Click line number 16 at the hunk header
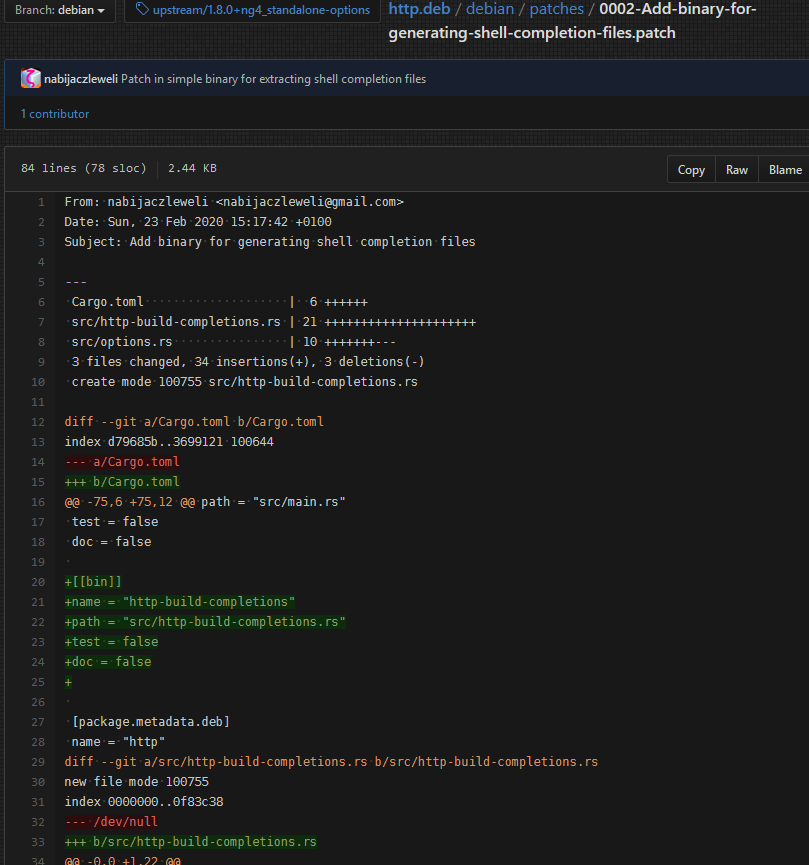The height and width of the screenshot is (865, 809). point(38,502)
